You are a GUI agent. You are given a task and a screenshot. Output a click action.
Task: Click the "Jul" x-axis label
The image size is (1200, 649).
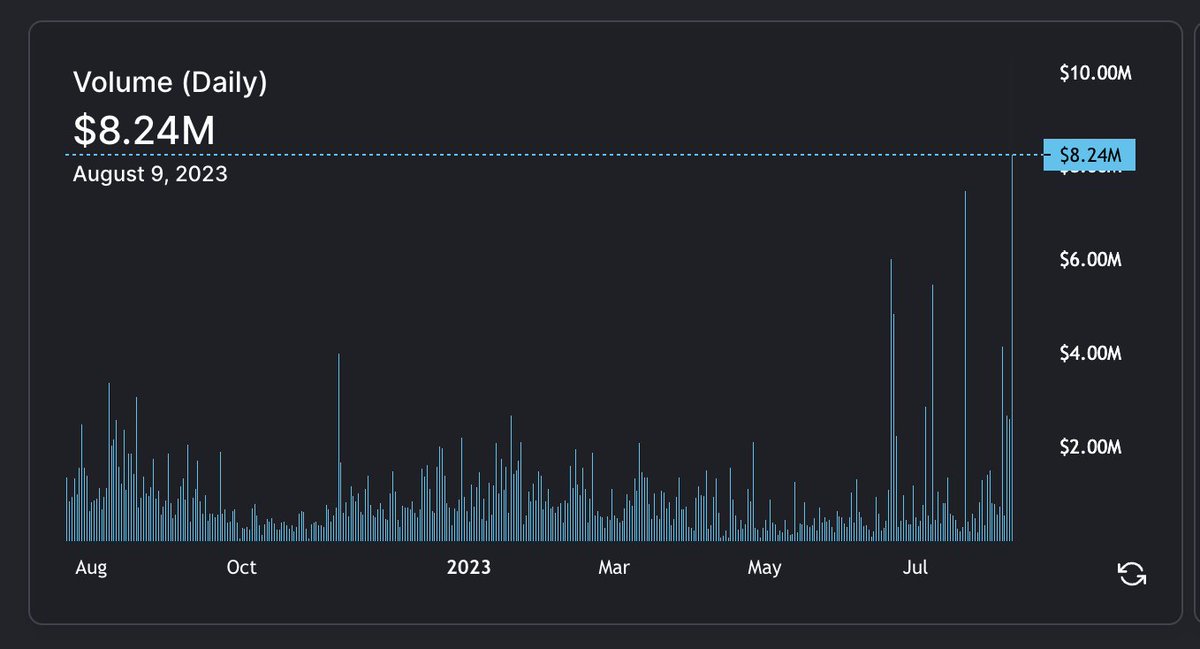pos(915,567)
